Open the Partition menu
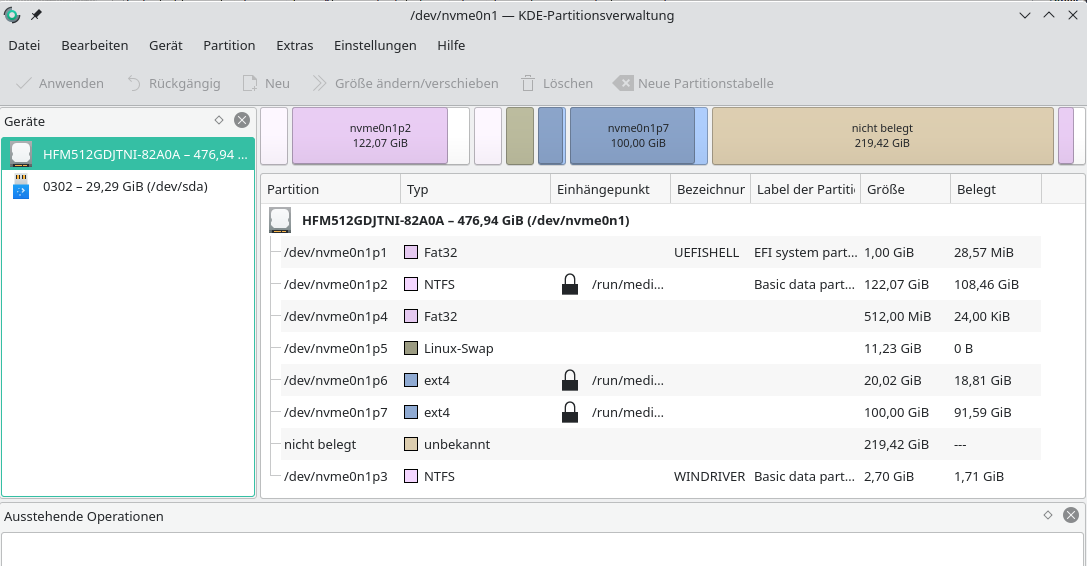Image resolution: width=1087 pixels, height=566 pixels. pos(229,46)
